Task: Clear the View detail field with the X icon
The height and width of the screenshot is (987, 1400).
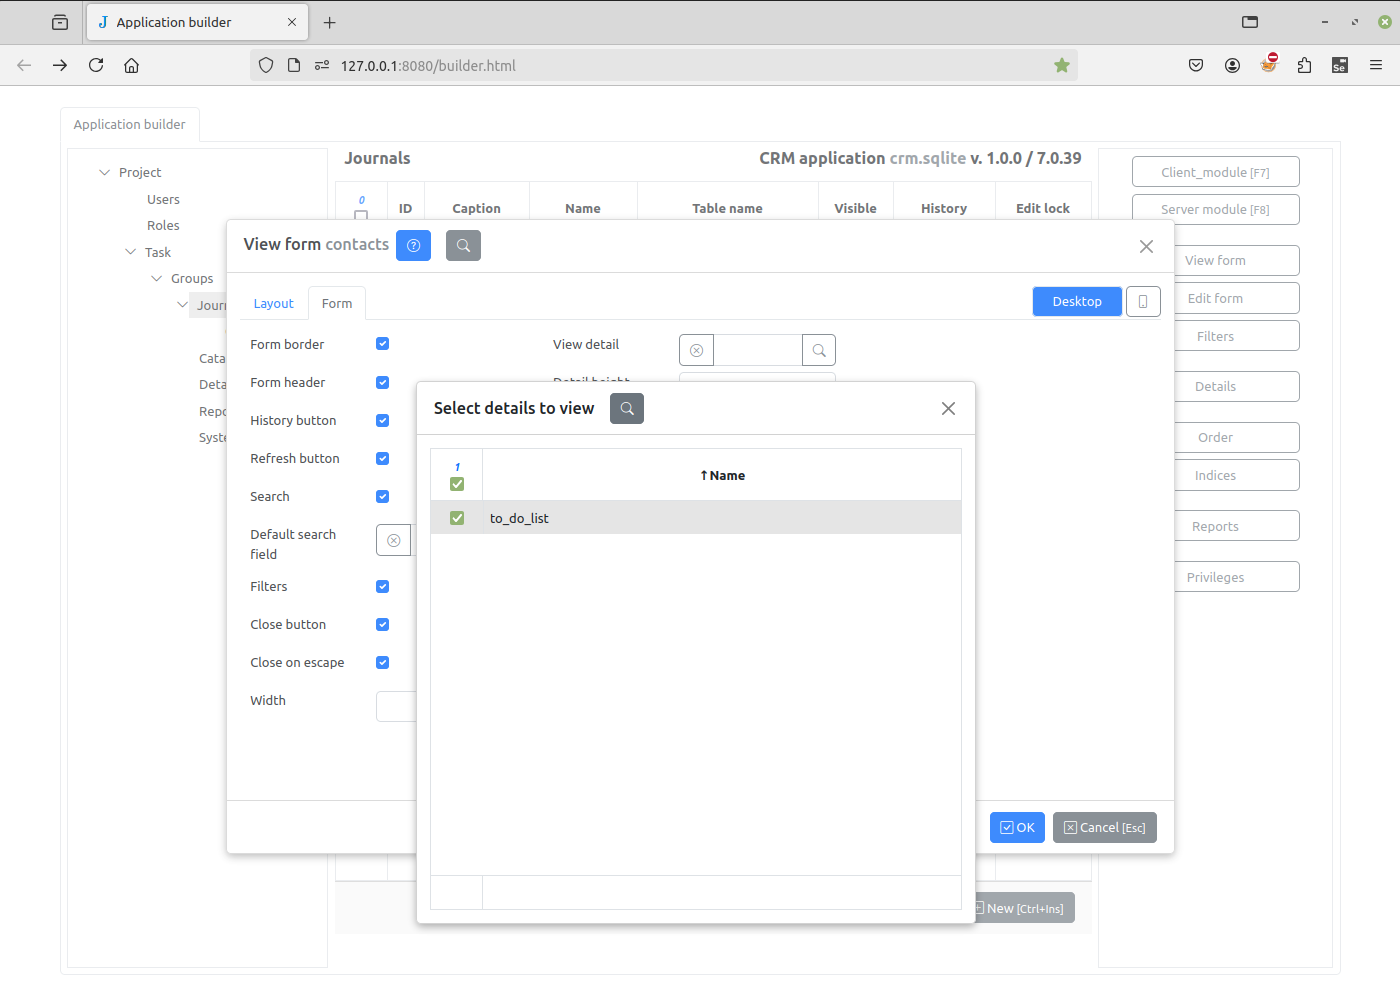Action: (x=696, y=350)
